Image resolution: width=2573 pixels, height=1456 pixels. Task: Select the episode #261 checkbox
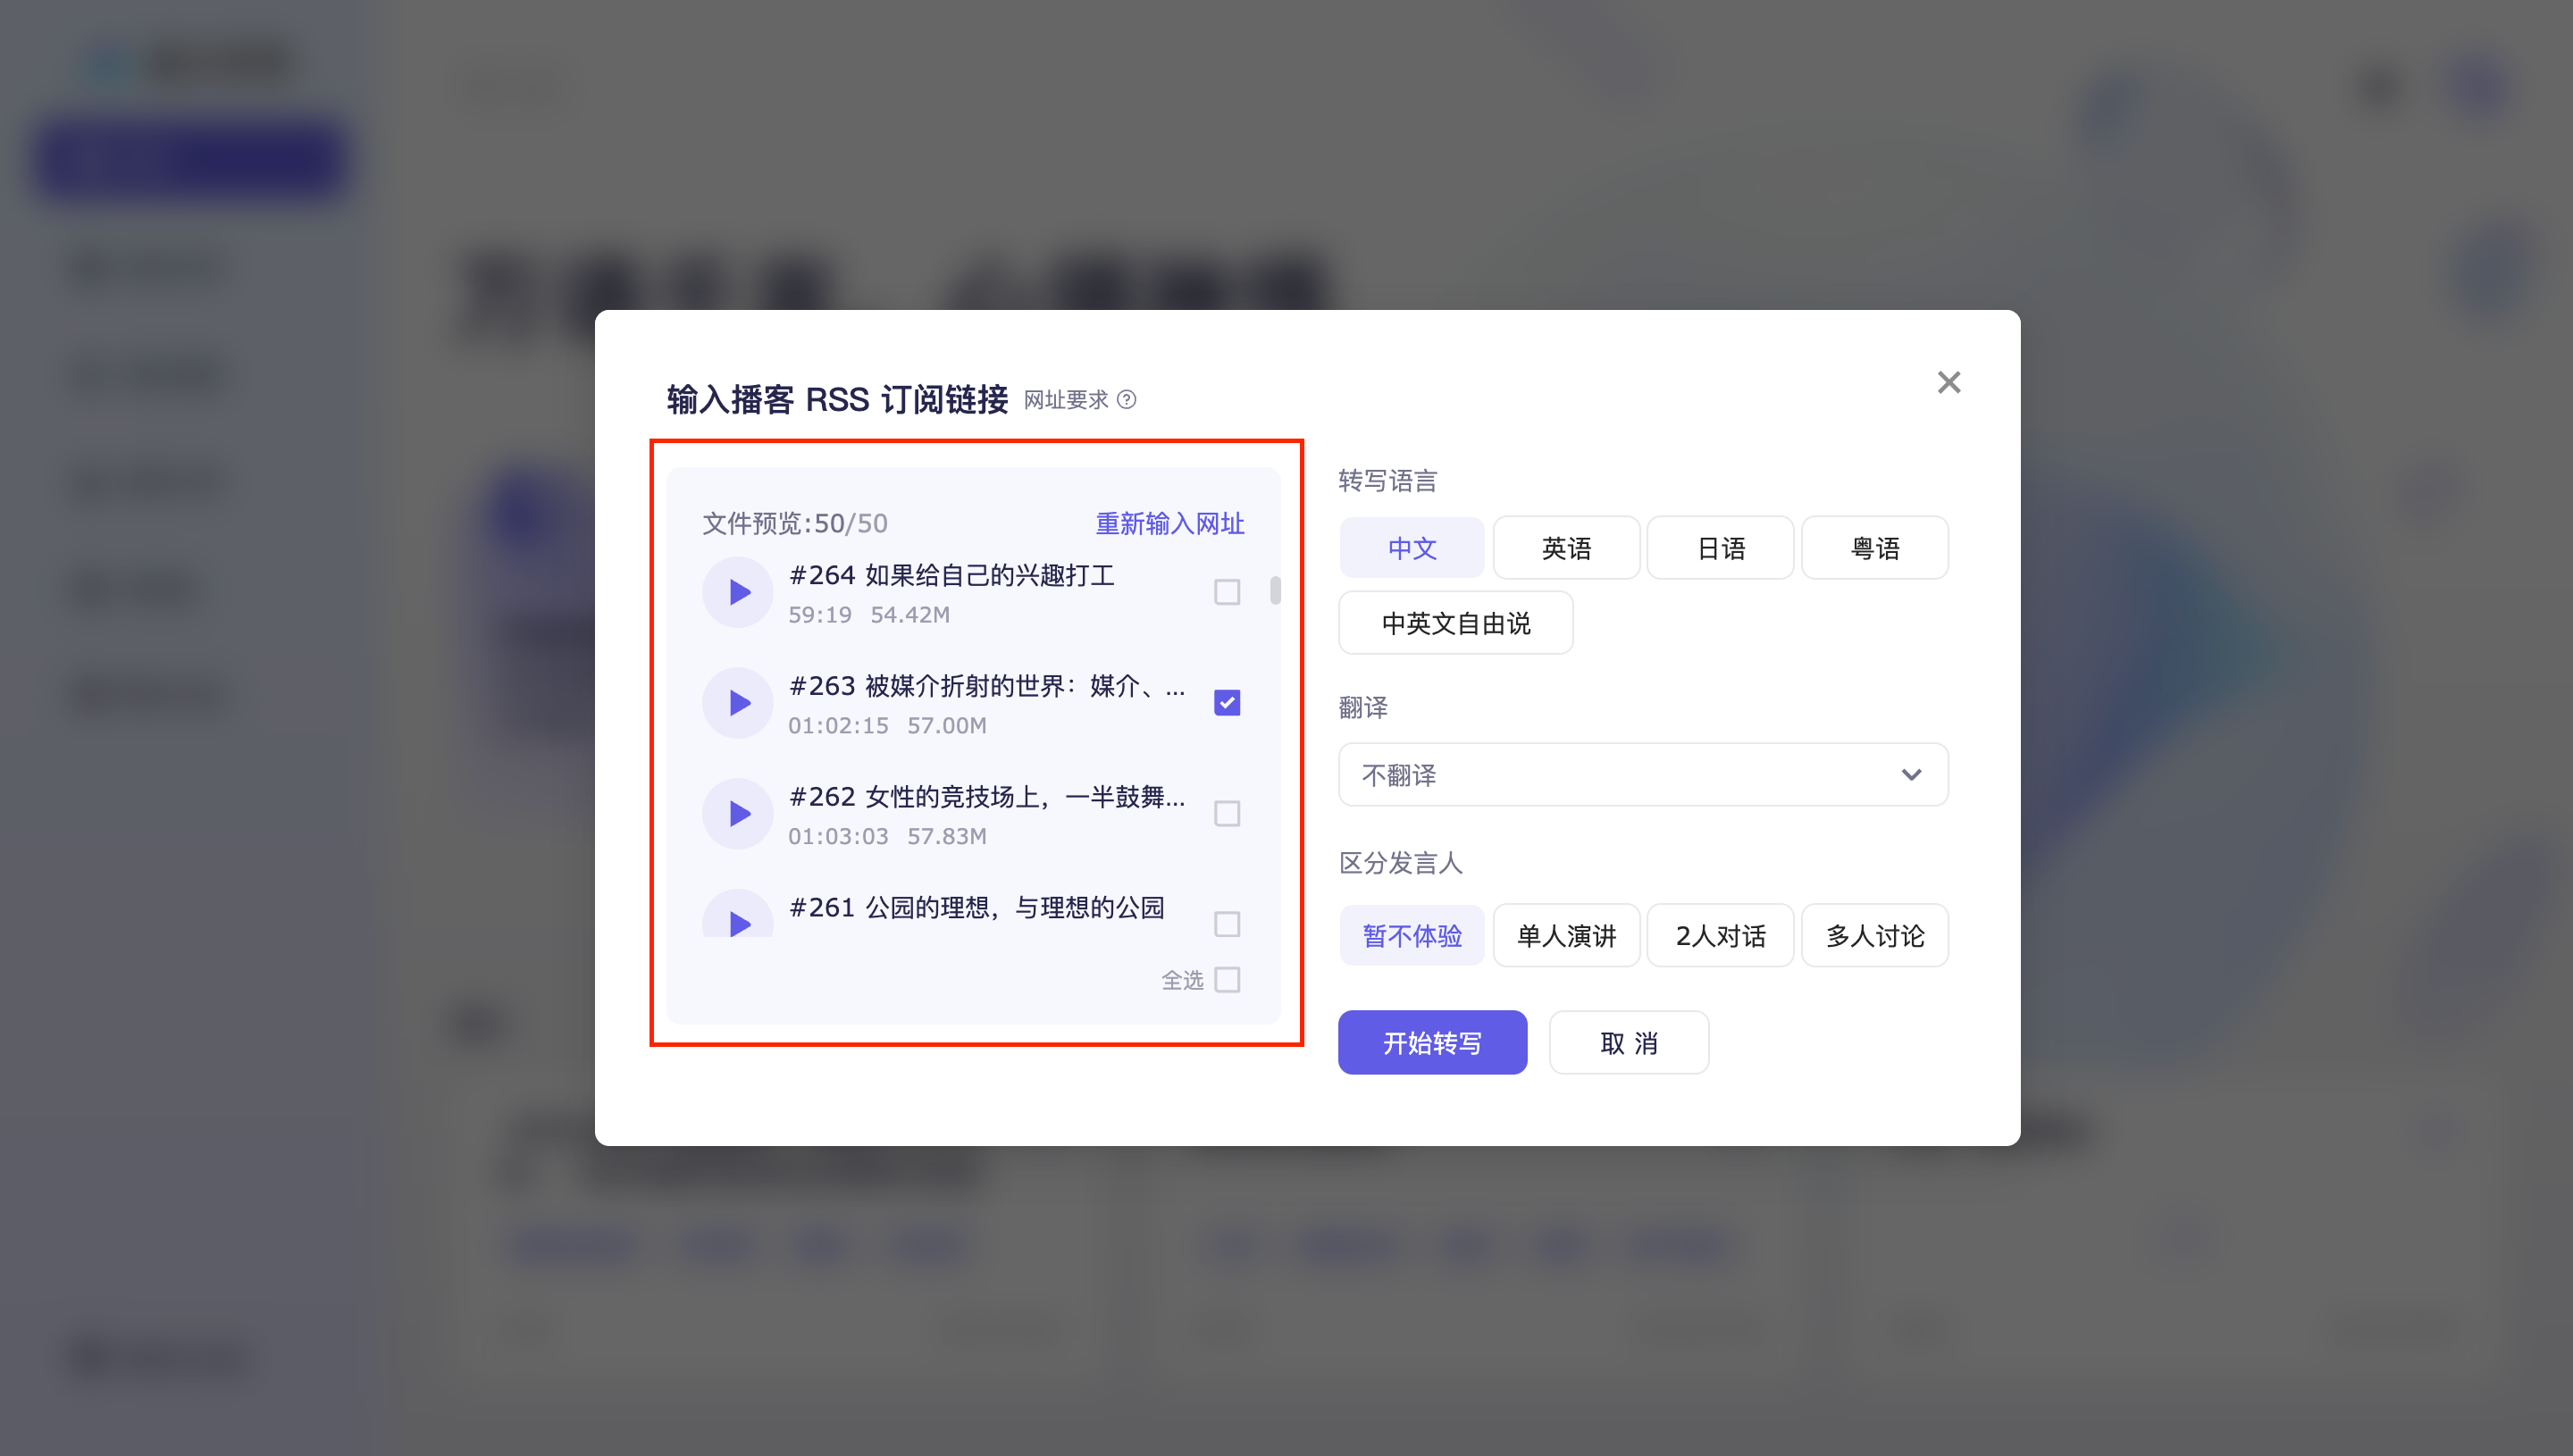click(x=1226, y=924)
